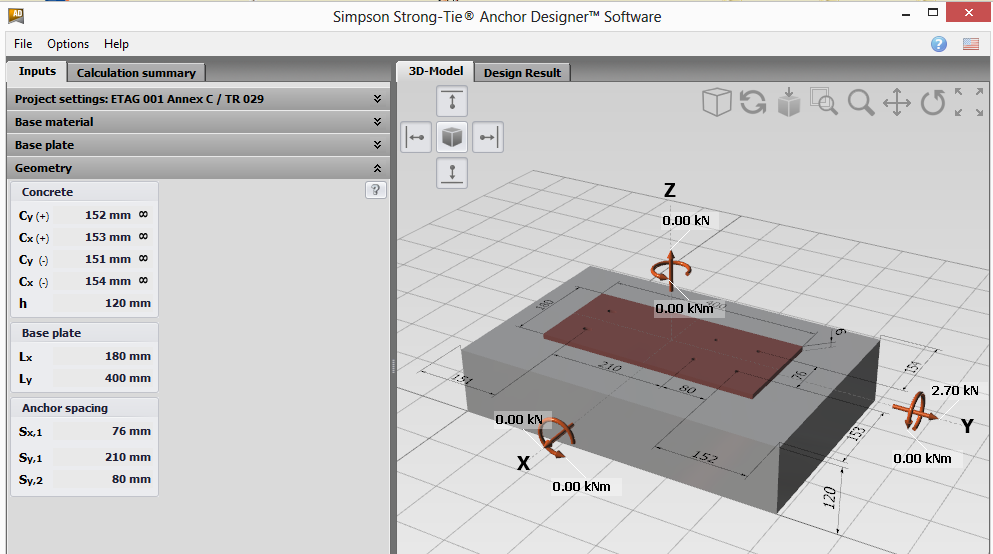The image size is (993, 554).
Task: Toggle infinite edge distance for Cy (+)
Action: pos(144,215)
